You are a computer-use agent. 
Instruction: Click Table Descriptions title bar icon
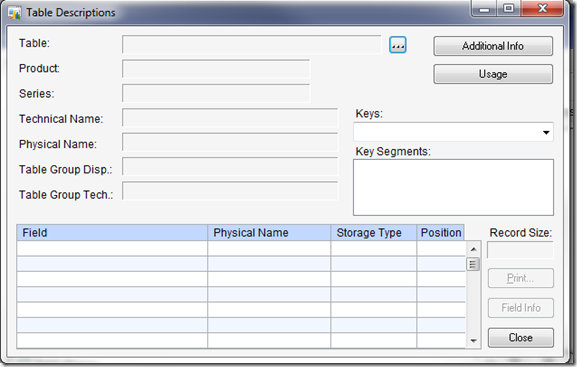tap(14, 13)
